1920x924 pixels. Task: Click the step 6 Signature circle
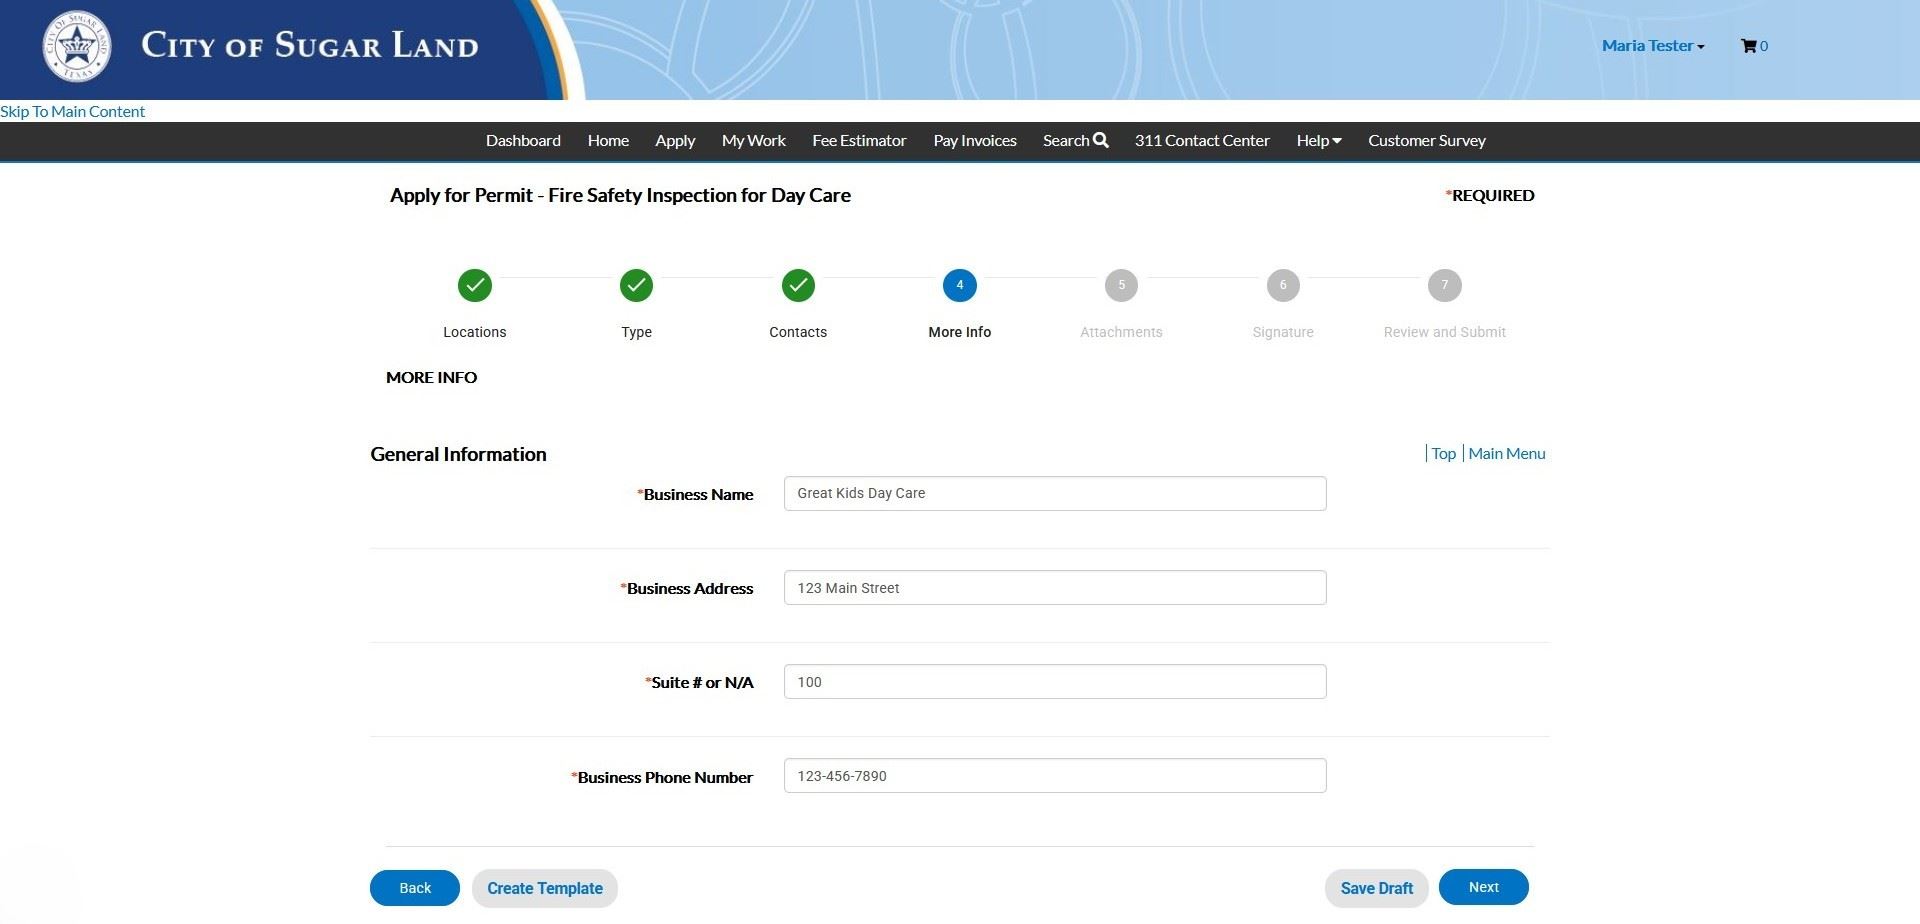pos(1283,286)
